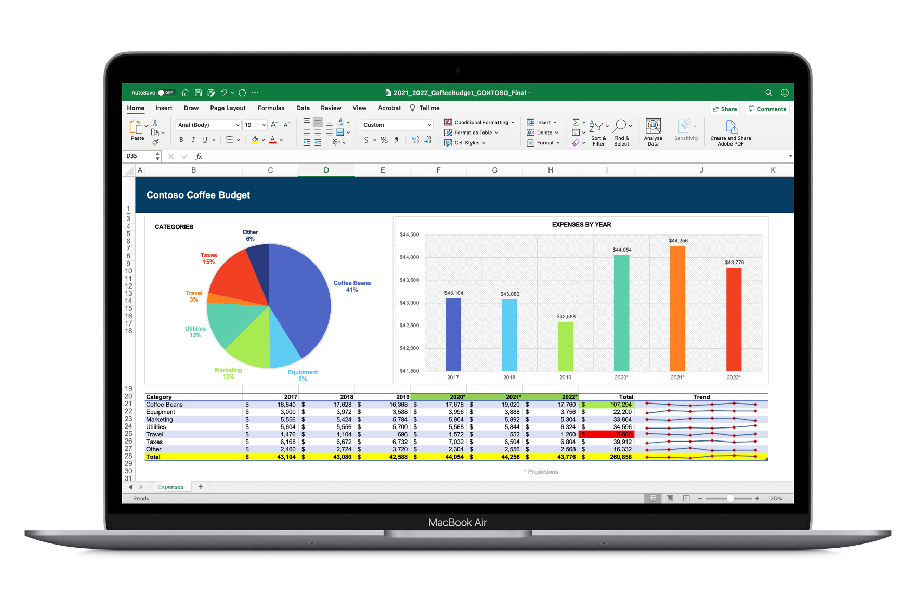Open the Format cells dropdown
Viewport: 916px width, 612px height.
coord(543,142)
